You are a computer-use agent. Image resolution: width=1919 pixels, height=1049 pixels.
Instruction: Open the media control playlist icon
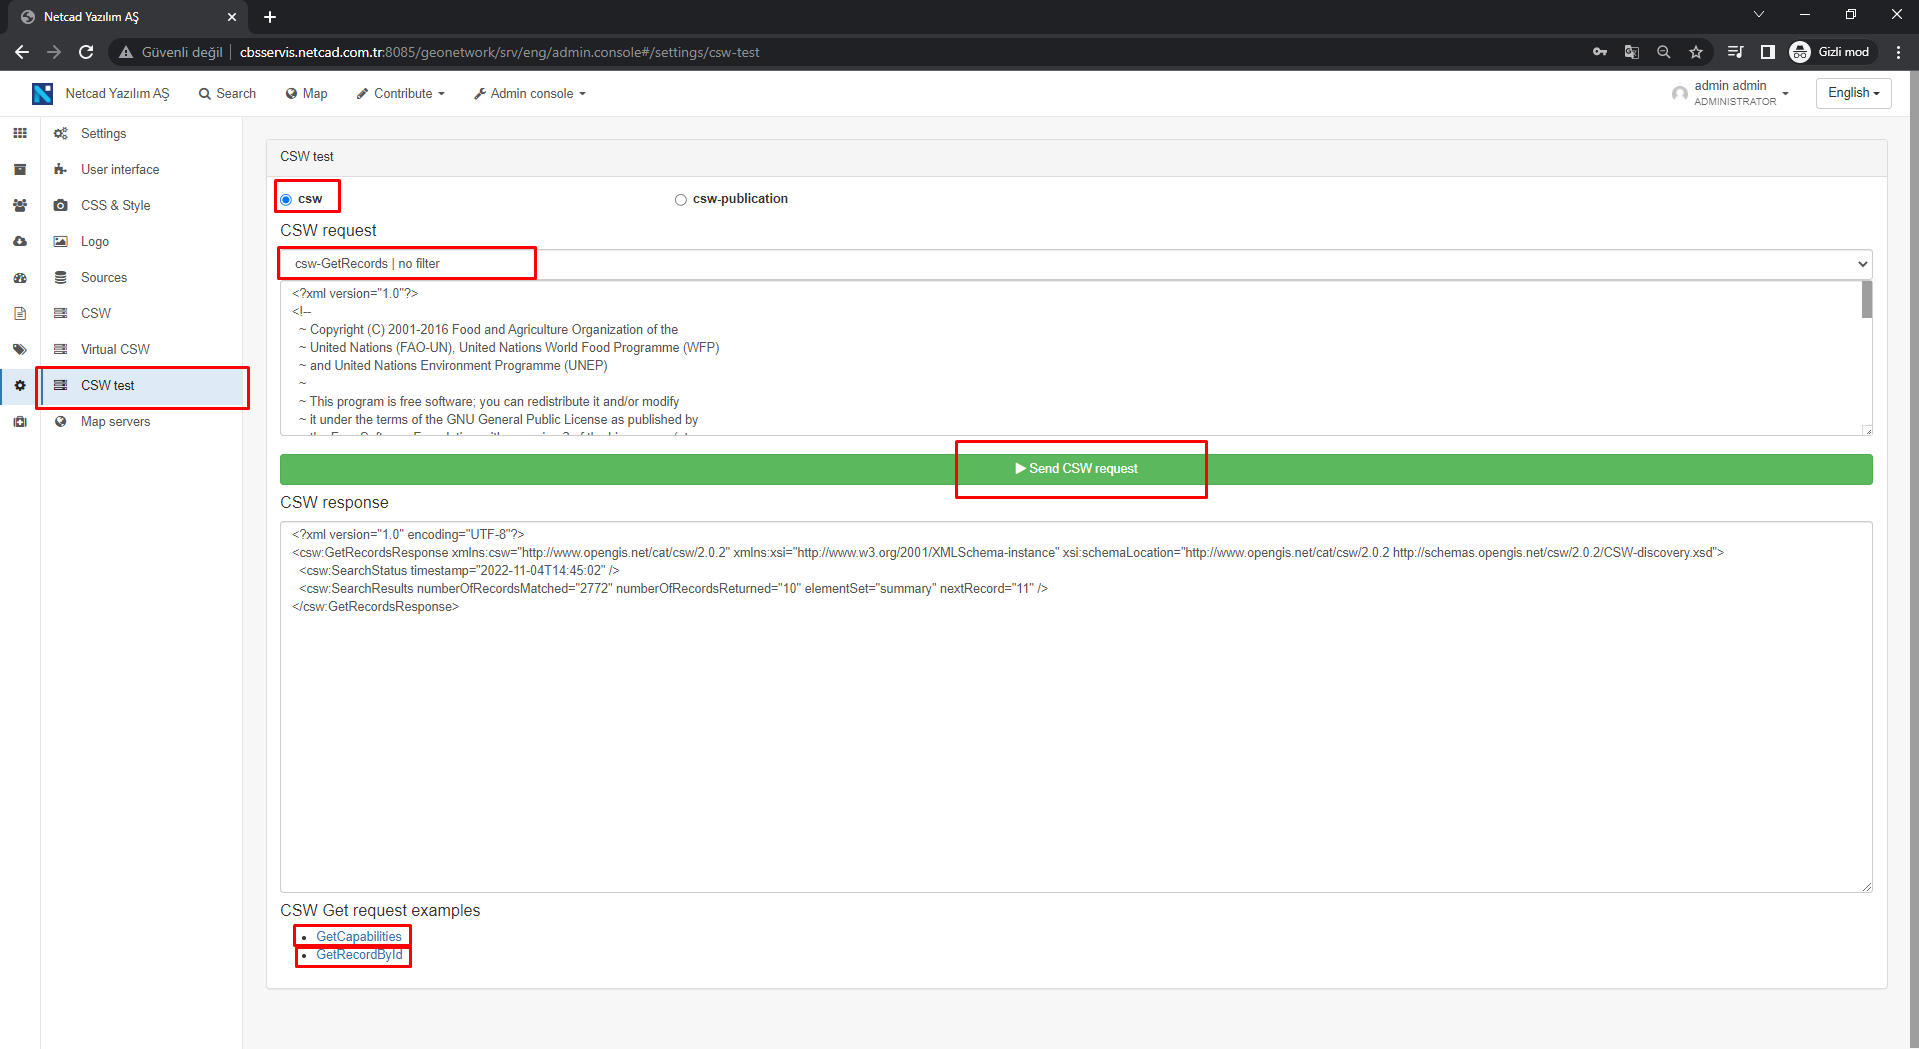(x=1735, y=52)
